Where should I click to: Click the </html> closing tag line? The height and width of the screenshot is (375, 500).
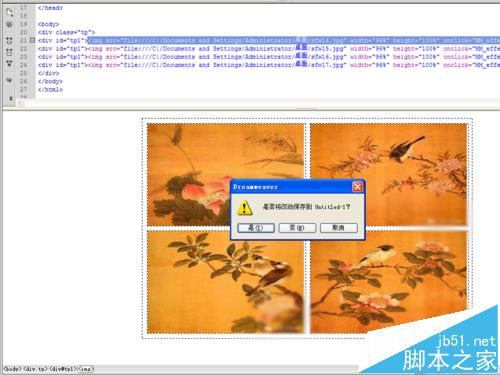(50, 89)
